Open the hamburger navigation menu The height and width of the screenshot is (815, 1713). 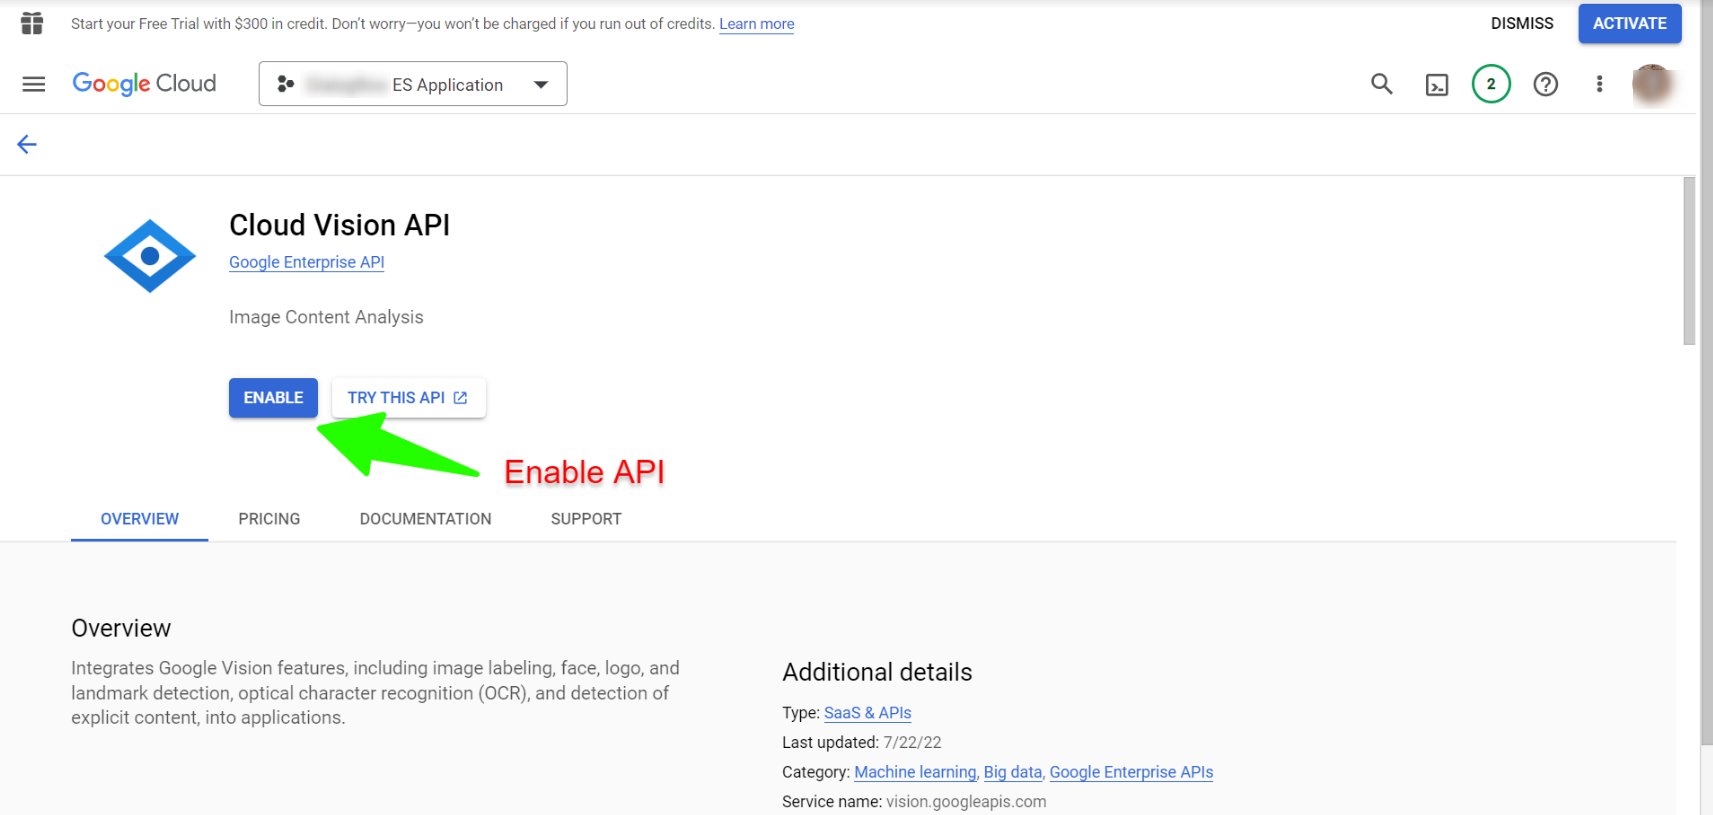[x=34, y=84]
